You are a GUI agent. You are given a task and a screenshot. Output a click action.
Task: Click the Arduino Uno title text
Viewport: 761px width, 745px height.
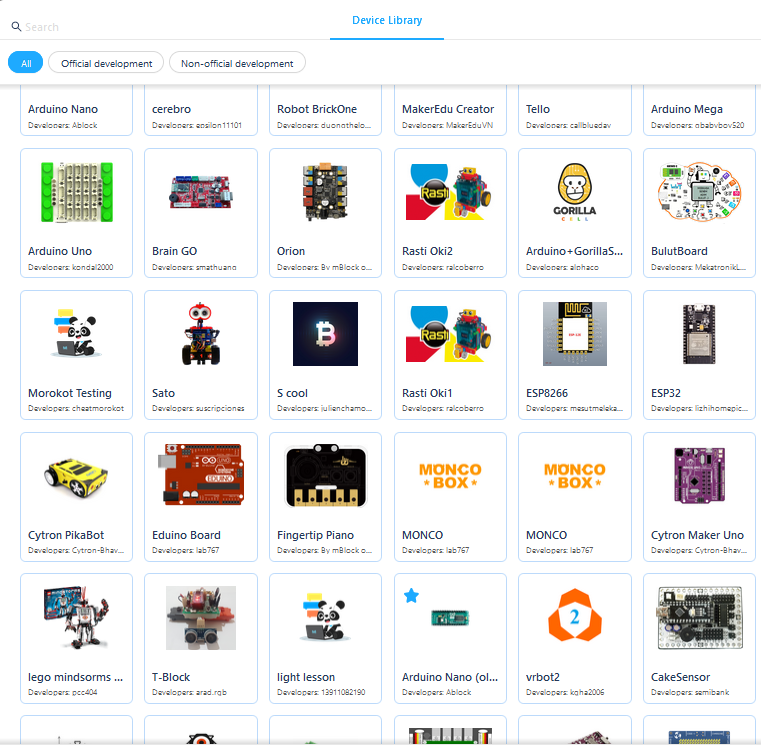[x=60, y=251]
